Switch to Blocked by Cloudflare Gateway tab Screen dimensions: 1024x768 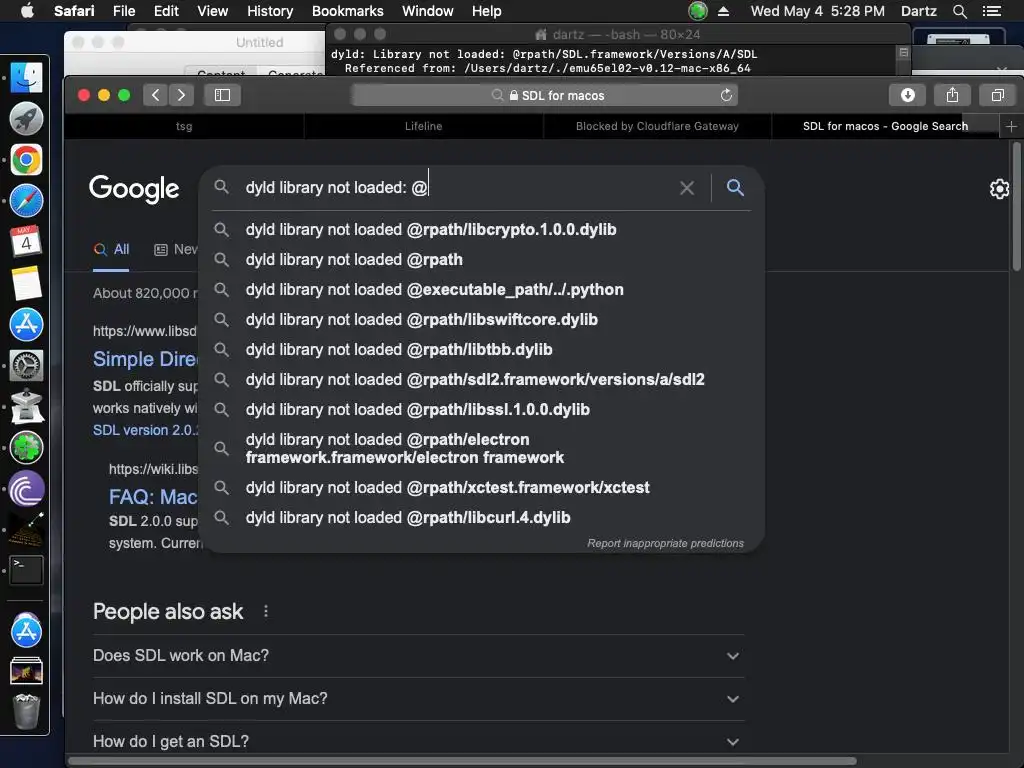657,126
